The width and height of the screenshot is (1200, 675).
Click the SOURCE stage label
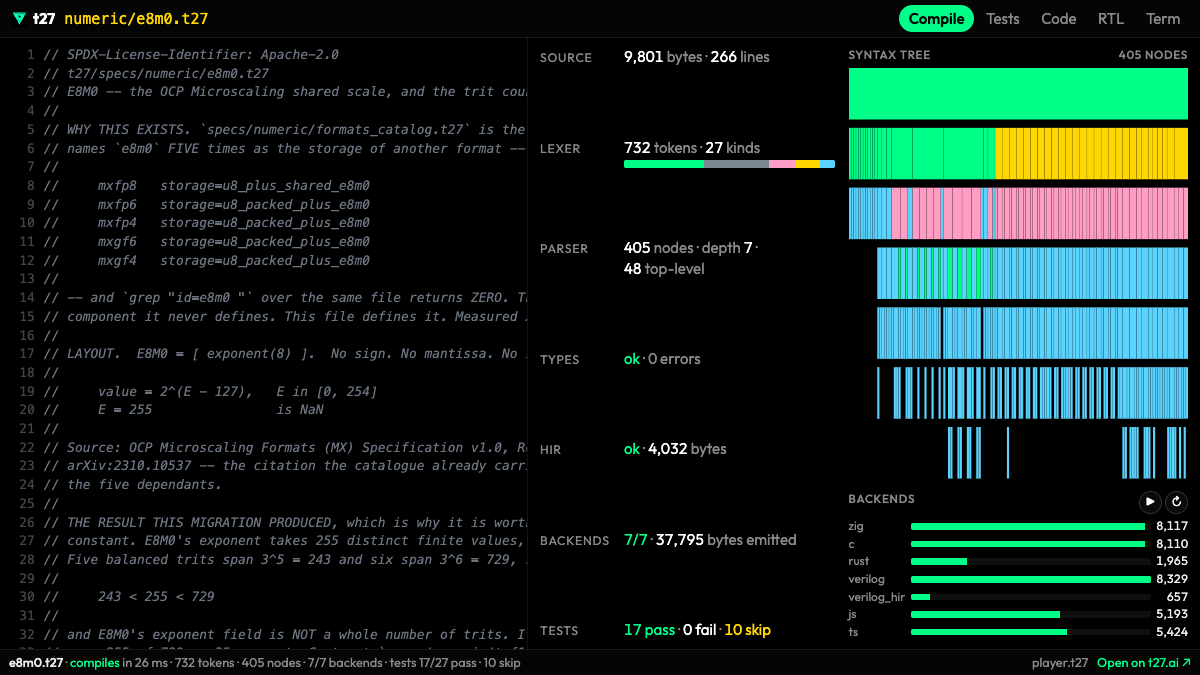click(566, 58)
